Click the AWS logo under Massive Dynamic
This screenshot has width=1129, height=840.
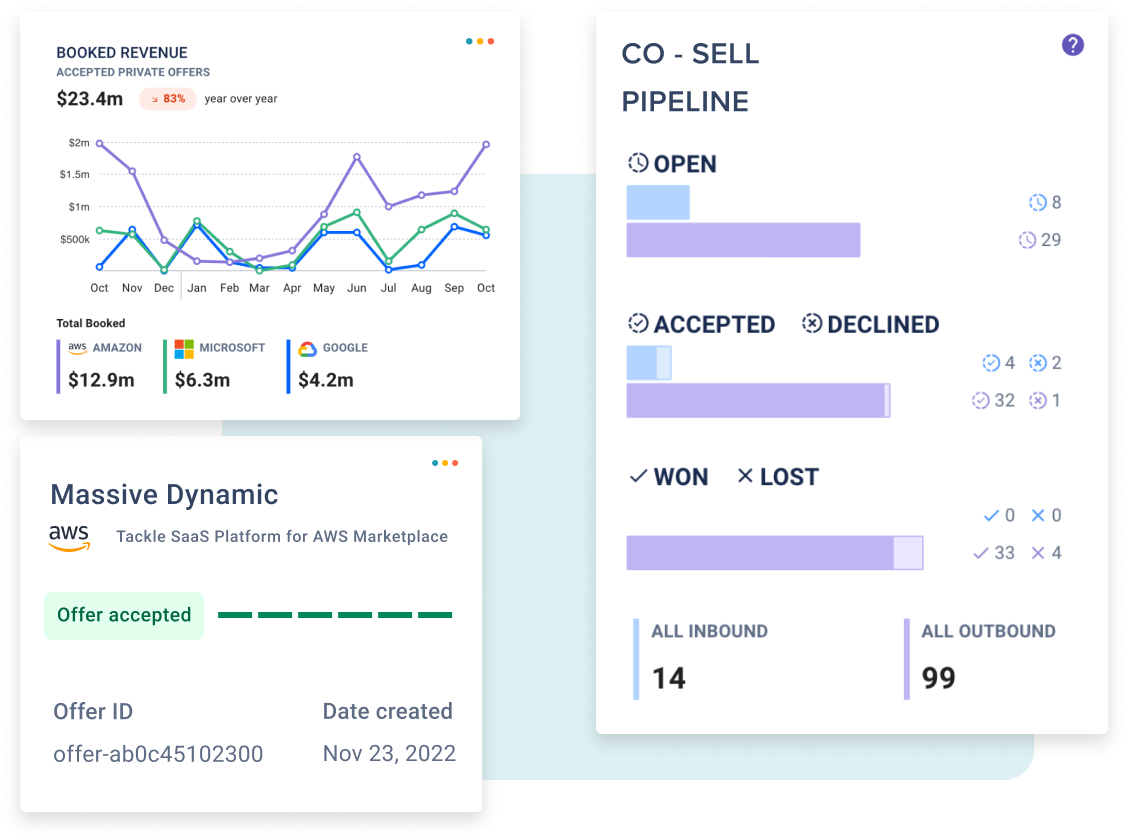69,537
